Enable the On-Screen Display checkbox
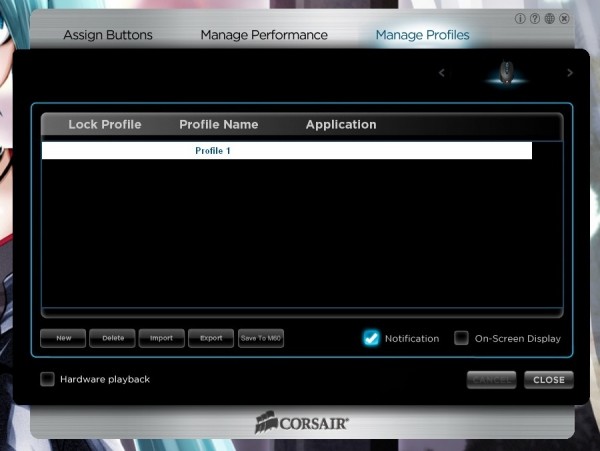 pyautogui.click(x=461, y=338)
